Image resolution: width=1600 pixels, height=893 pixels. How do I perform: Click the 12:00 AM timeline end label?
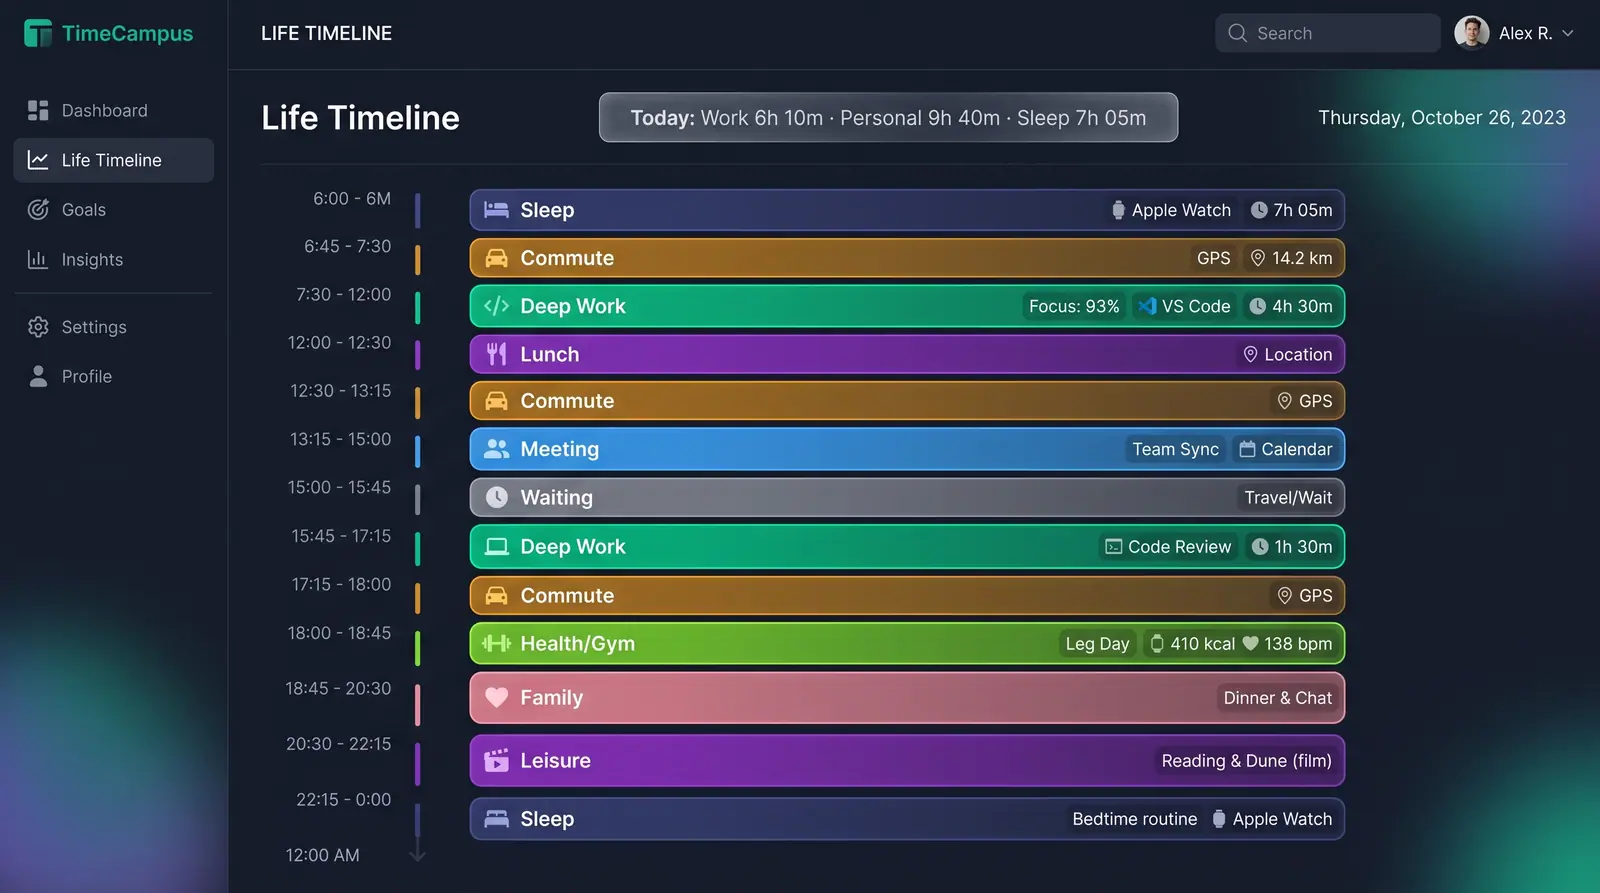(x=322, y=855)
